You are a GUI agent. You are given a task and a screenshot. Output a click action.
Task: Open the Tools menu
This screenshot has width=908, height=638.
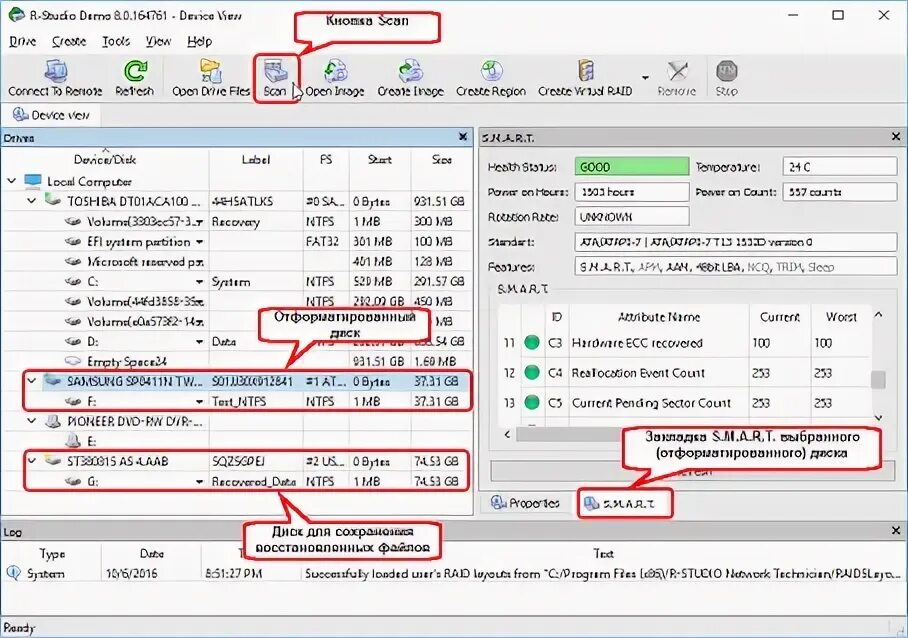click(x=116, y=41)
